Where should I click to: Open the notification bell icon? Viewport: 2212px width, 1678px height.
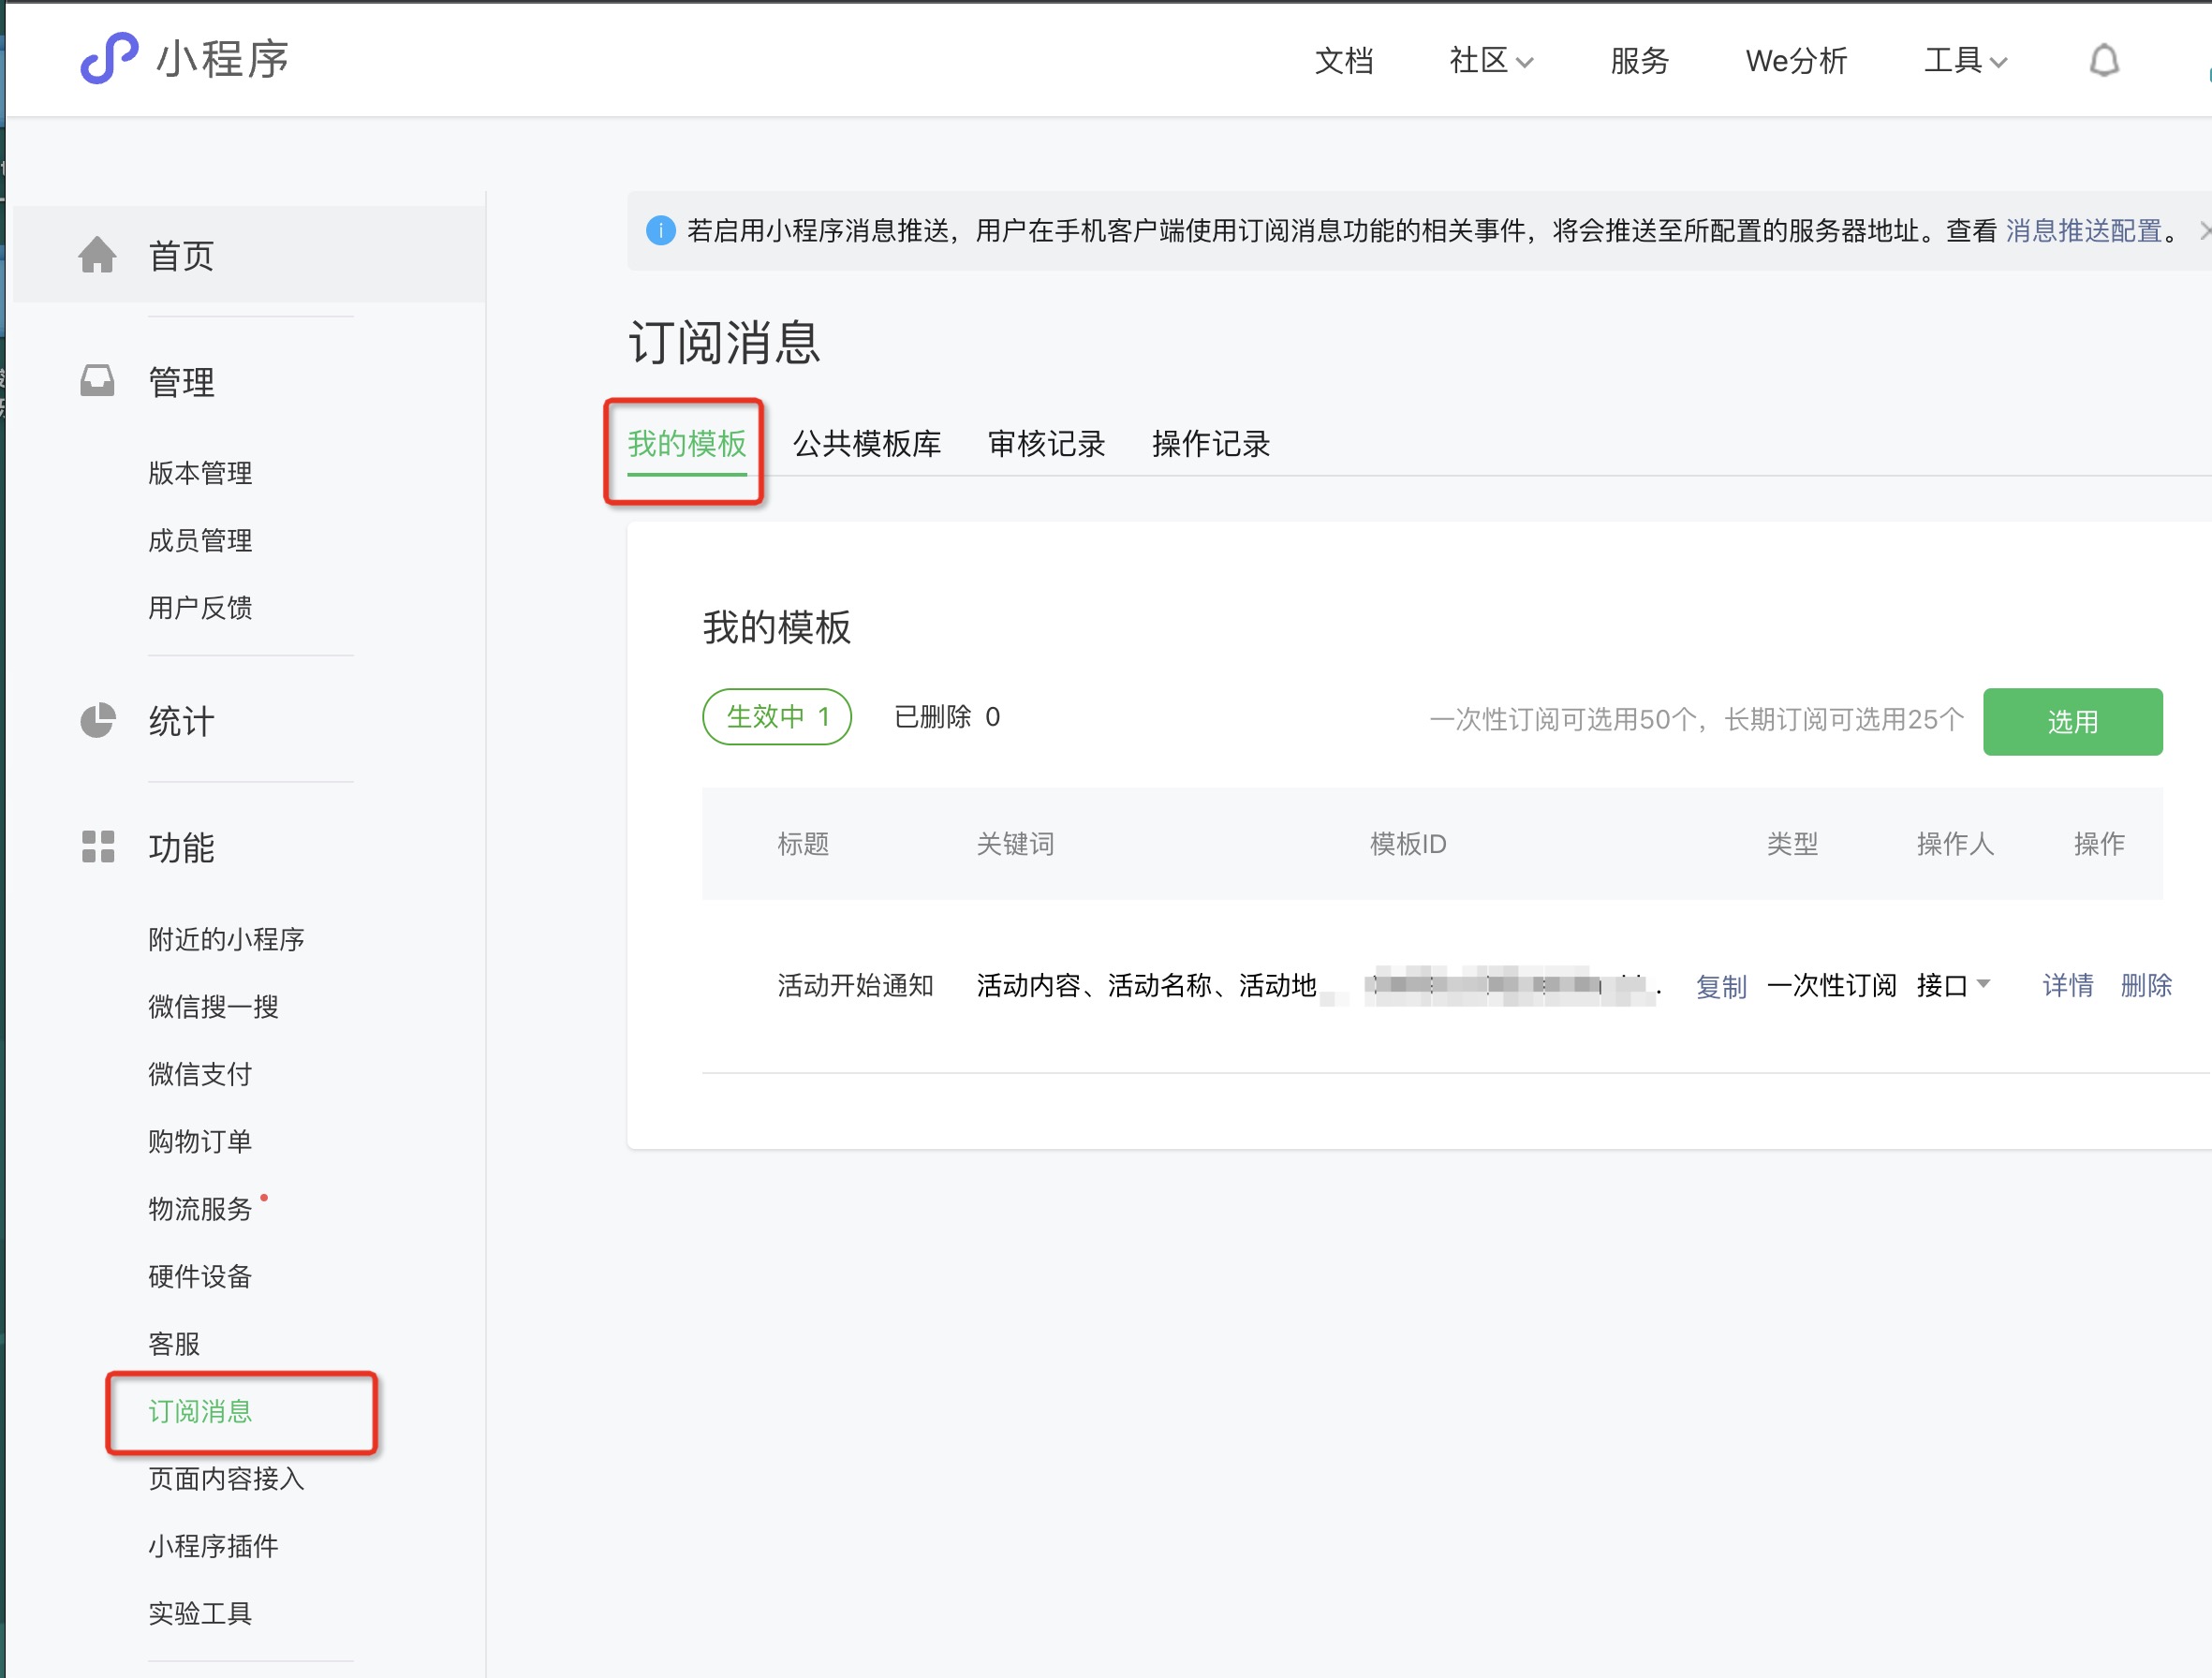[2104, 61]
